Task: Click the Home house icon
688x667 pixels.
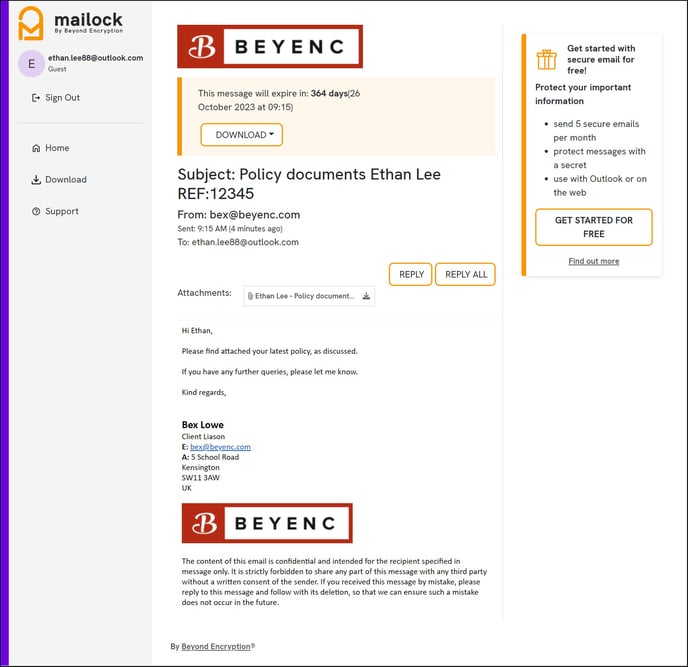Action: point(36,148)
